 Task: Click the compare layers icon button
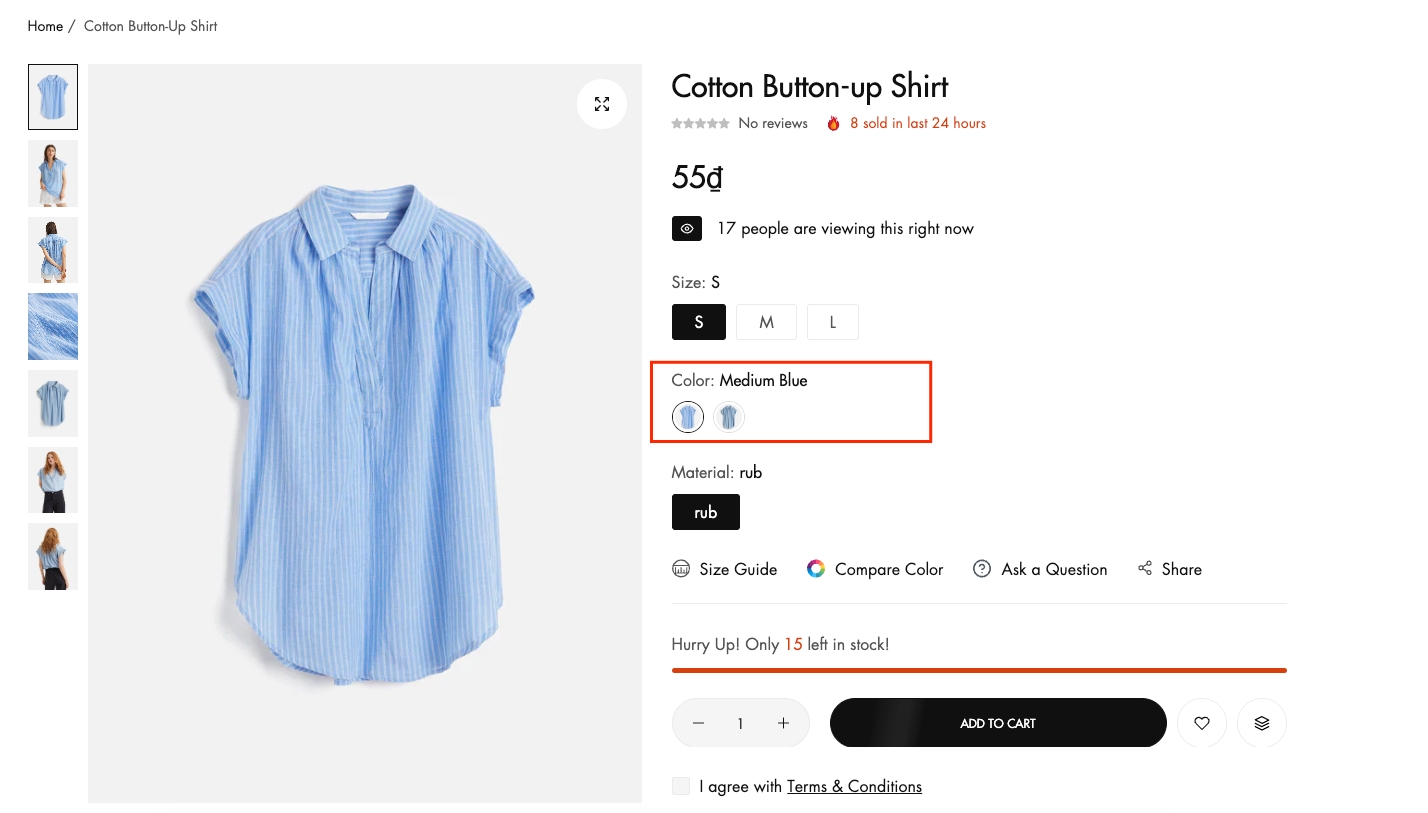tap(1262, 723)
